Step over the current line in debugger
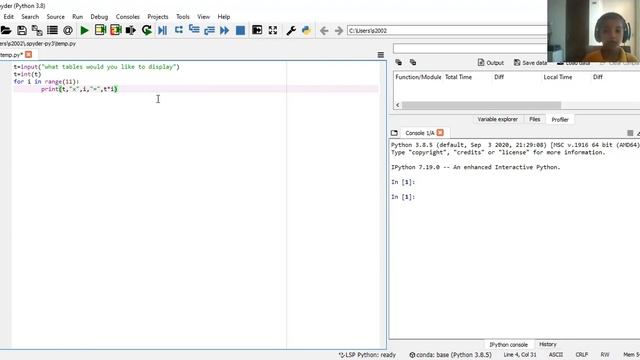The height and width of the screenshot is (360, 640). pos(178,30)
